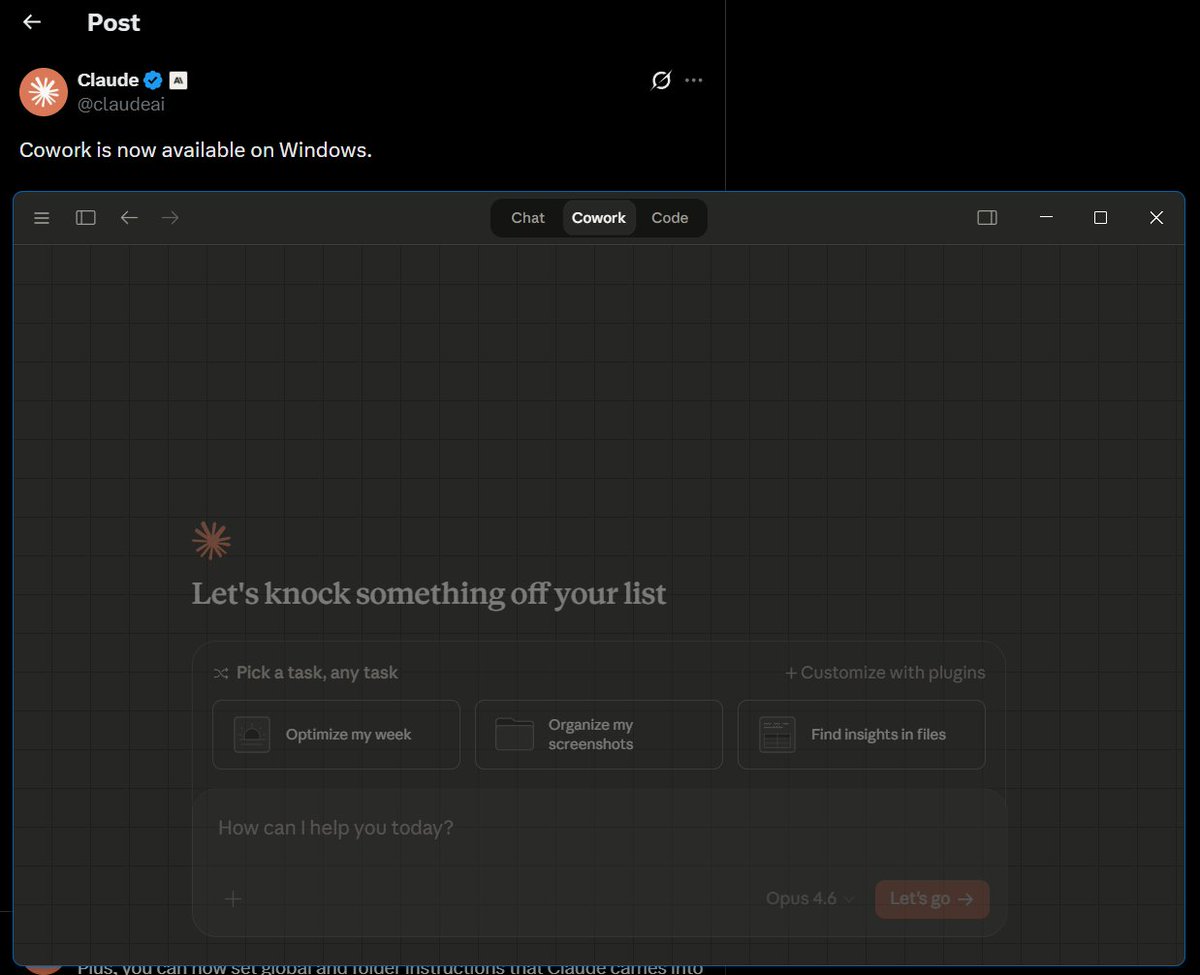Close the Claude app window

point(1156,218)
